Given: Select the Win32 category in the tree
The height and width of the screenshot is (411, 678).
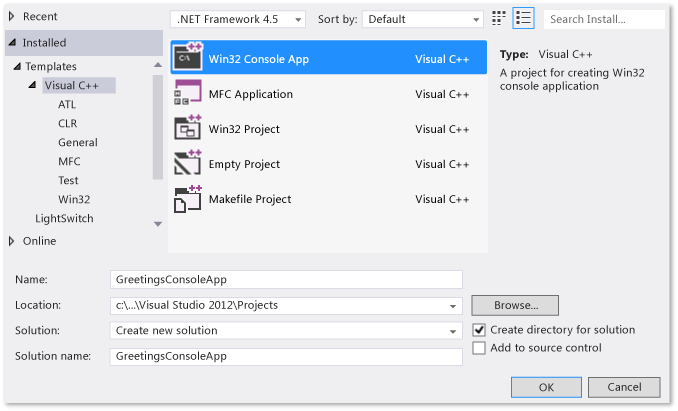Looking at the screenshot, I should click(74, 199).
